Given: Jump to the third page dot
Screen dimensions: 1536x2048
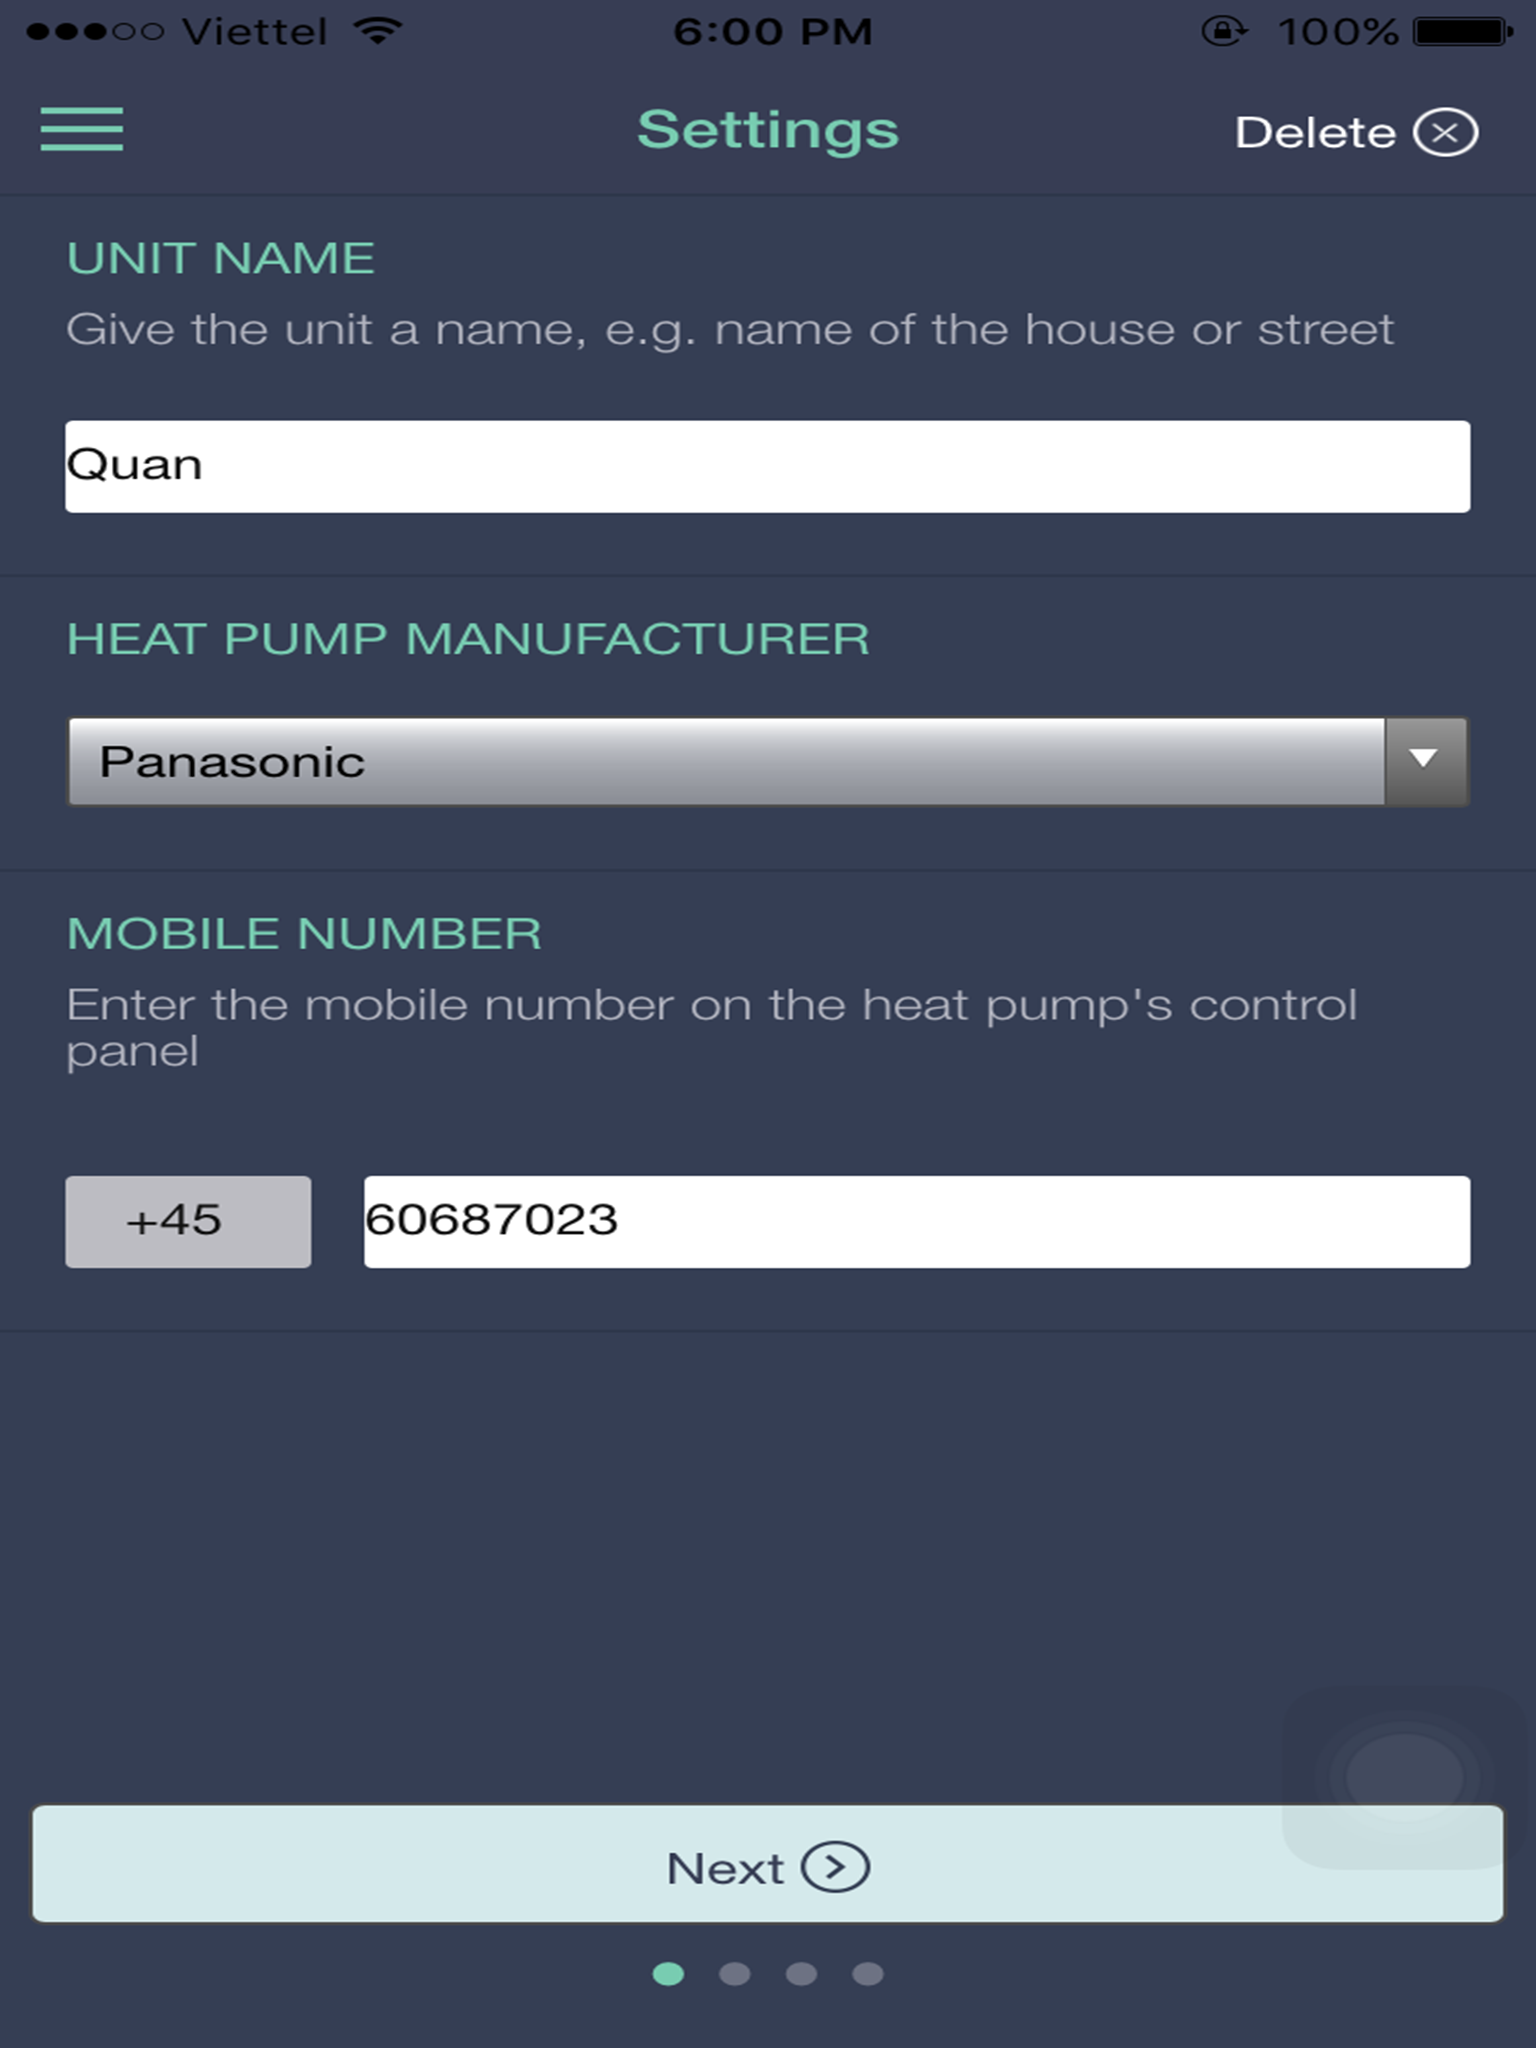Looking at the screenshot, I should (801, 1974).
